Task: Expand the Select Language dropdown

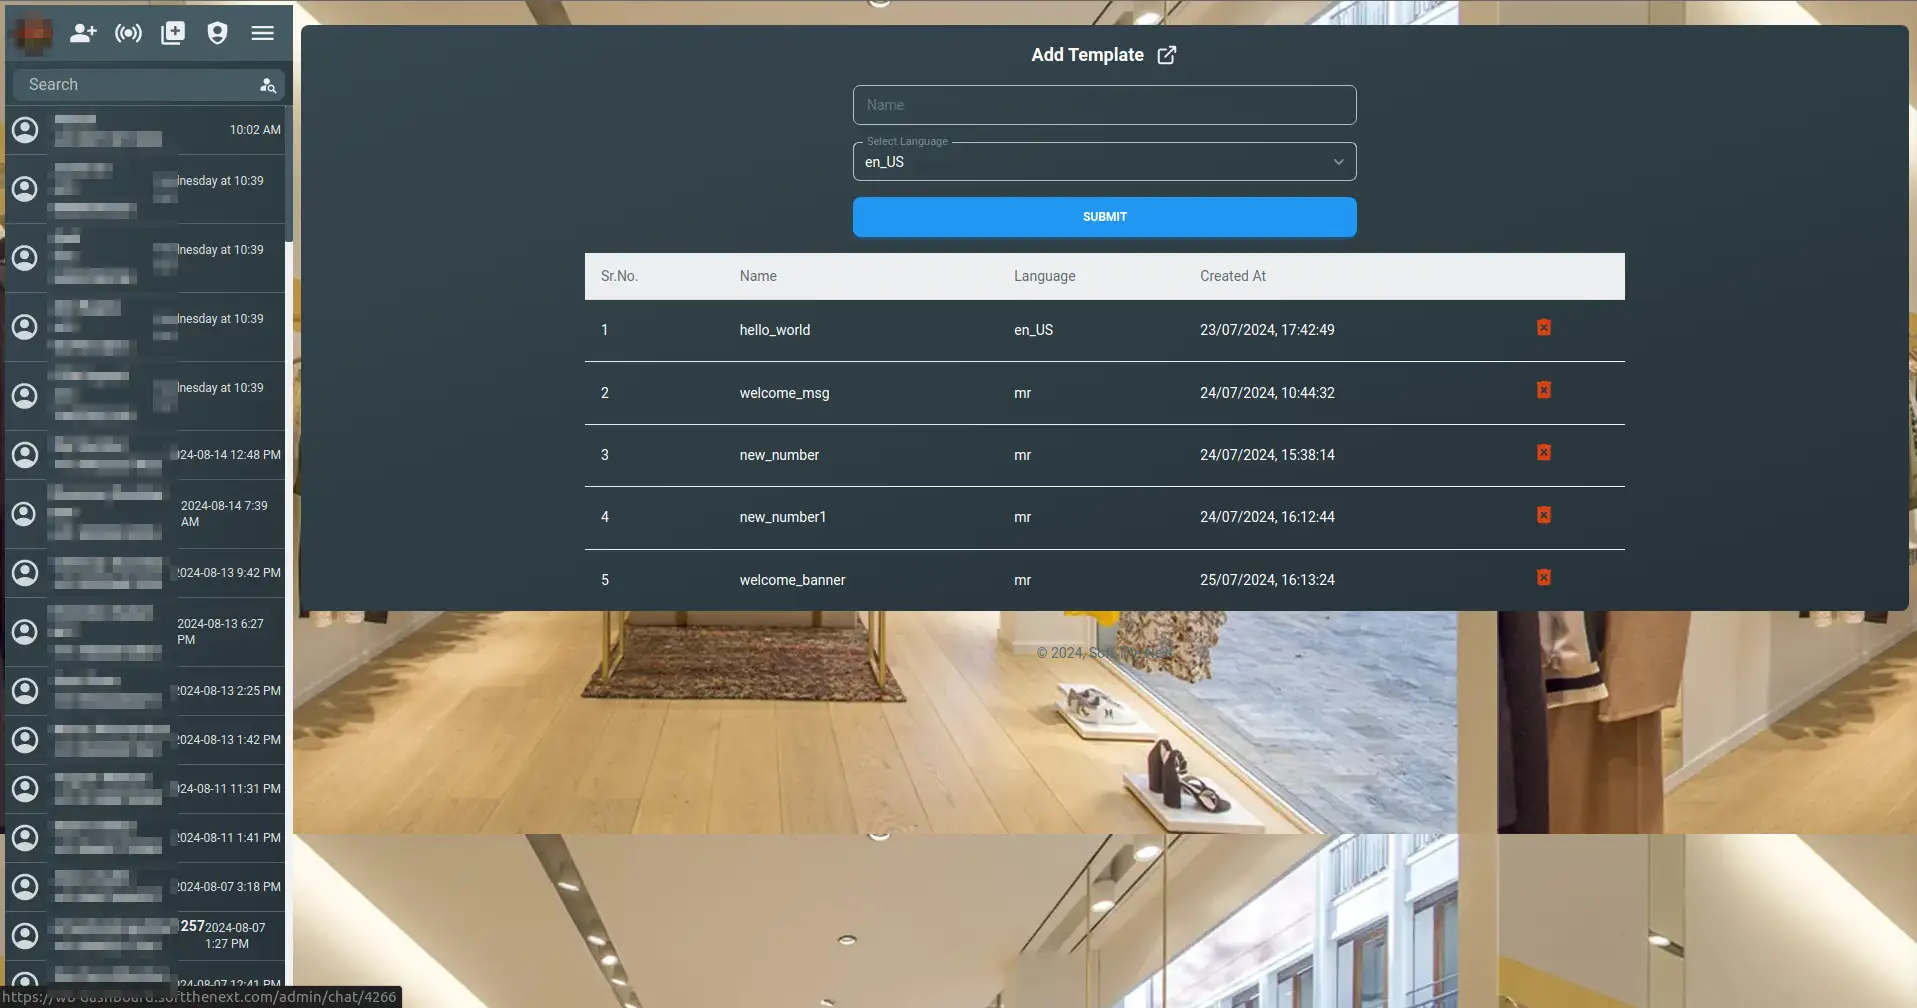Action: tap(1104, 162)
